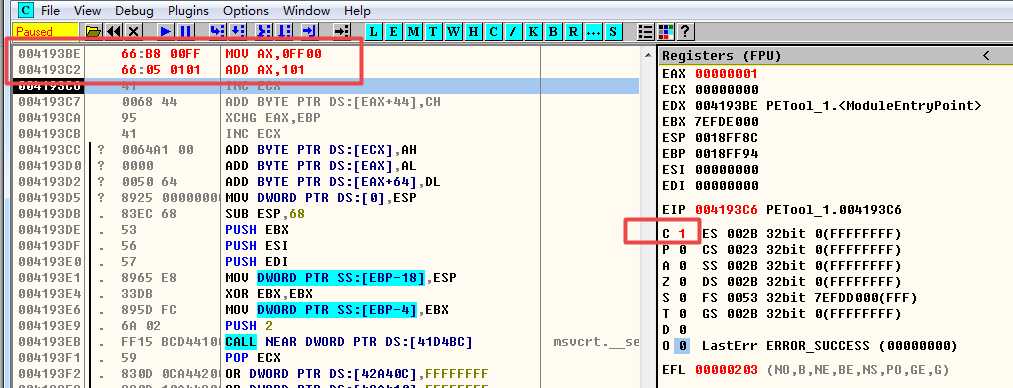Show Patches with the slash button
The image size is (1013, 388).
tap(513, 31)
